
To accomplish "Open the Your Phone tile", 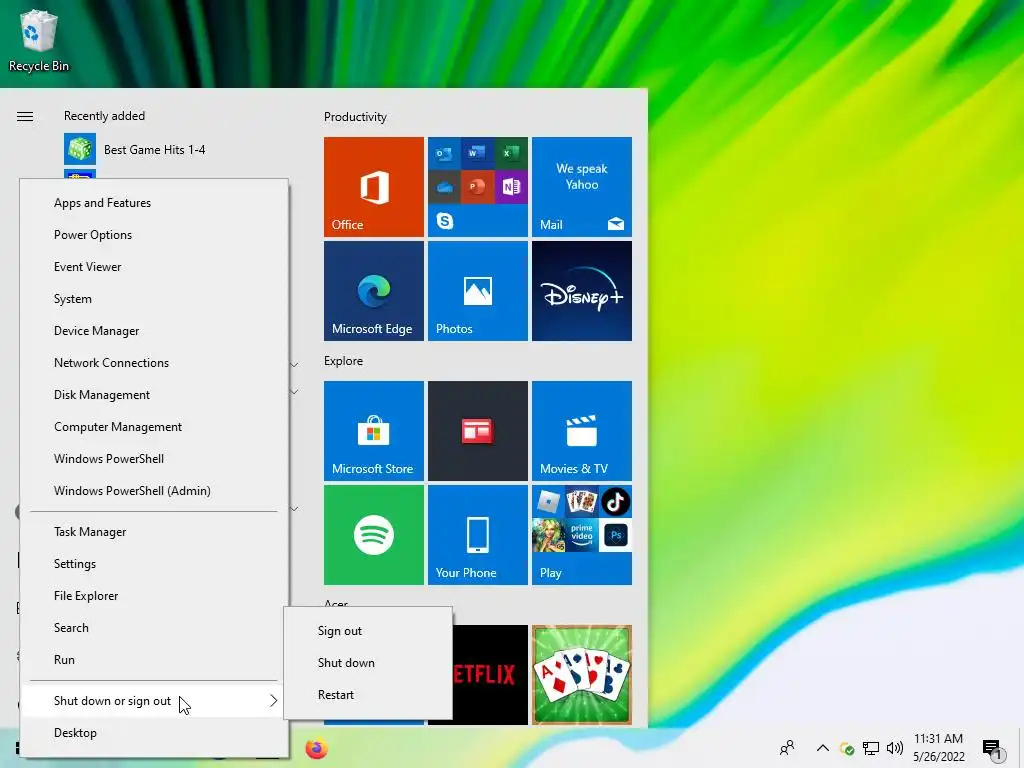I will tap(478, 535).
